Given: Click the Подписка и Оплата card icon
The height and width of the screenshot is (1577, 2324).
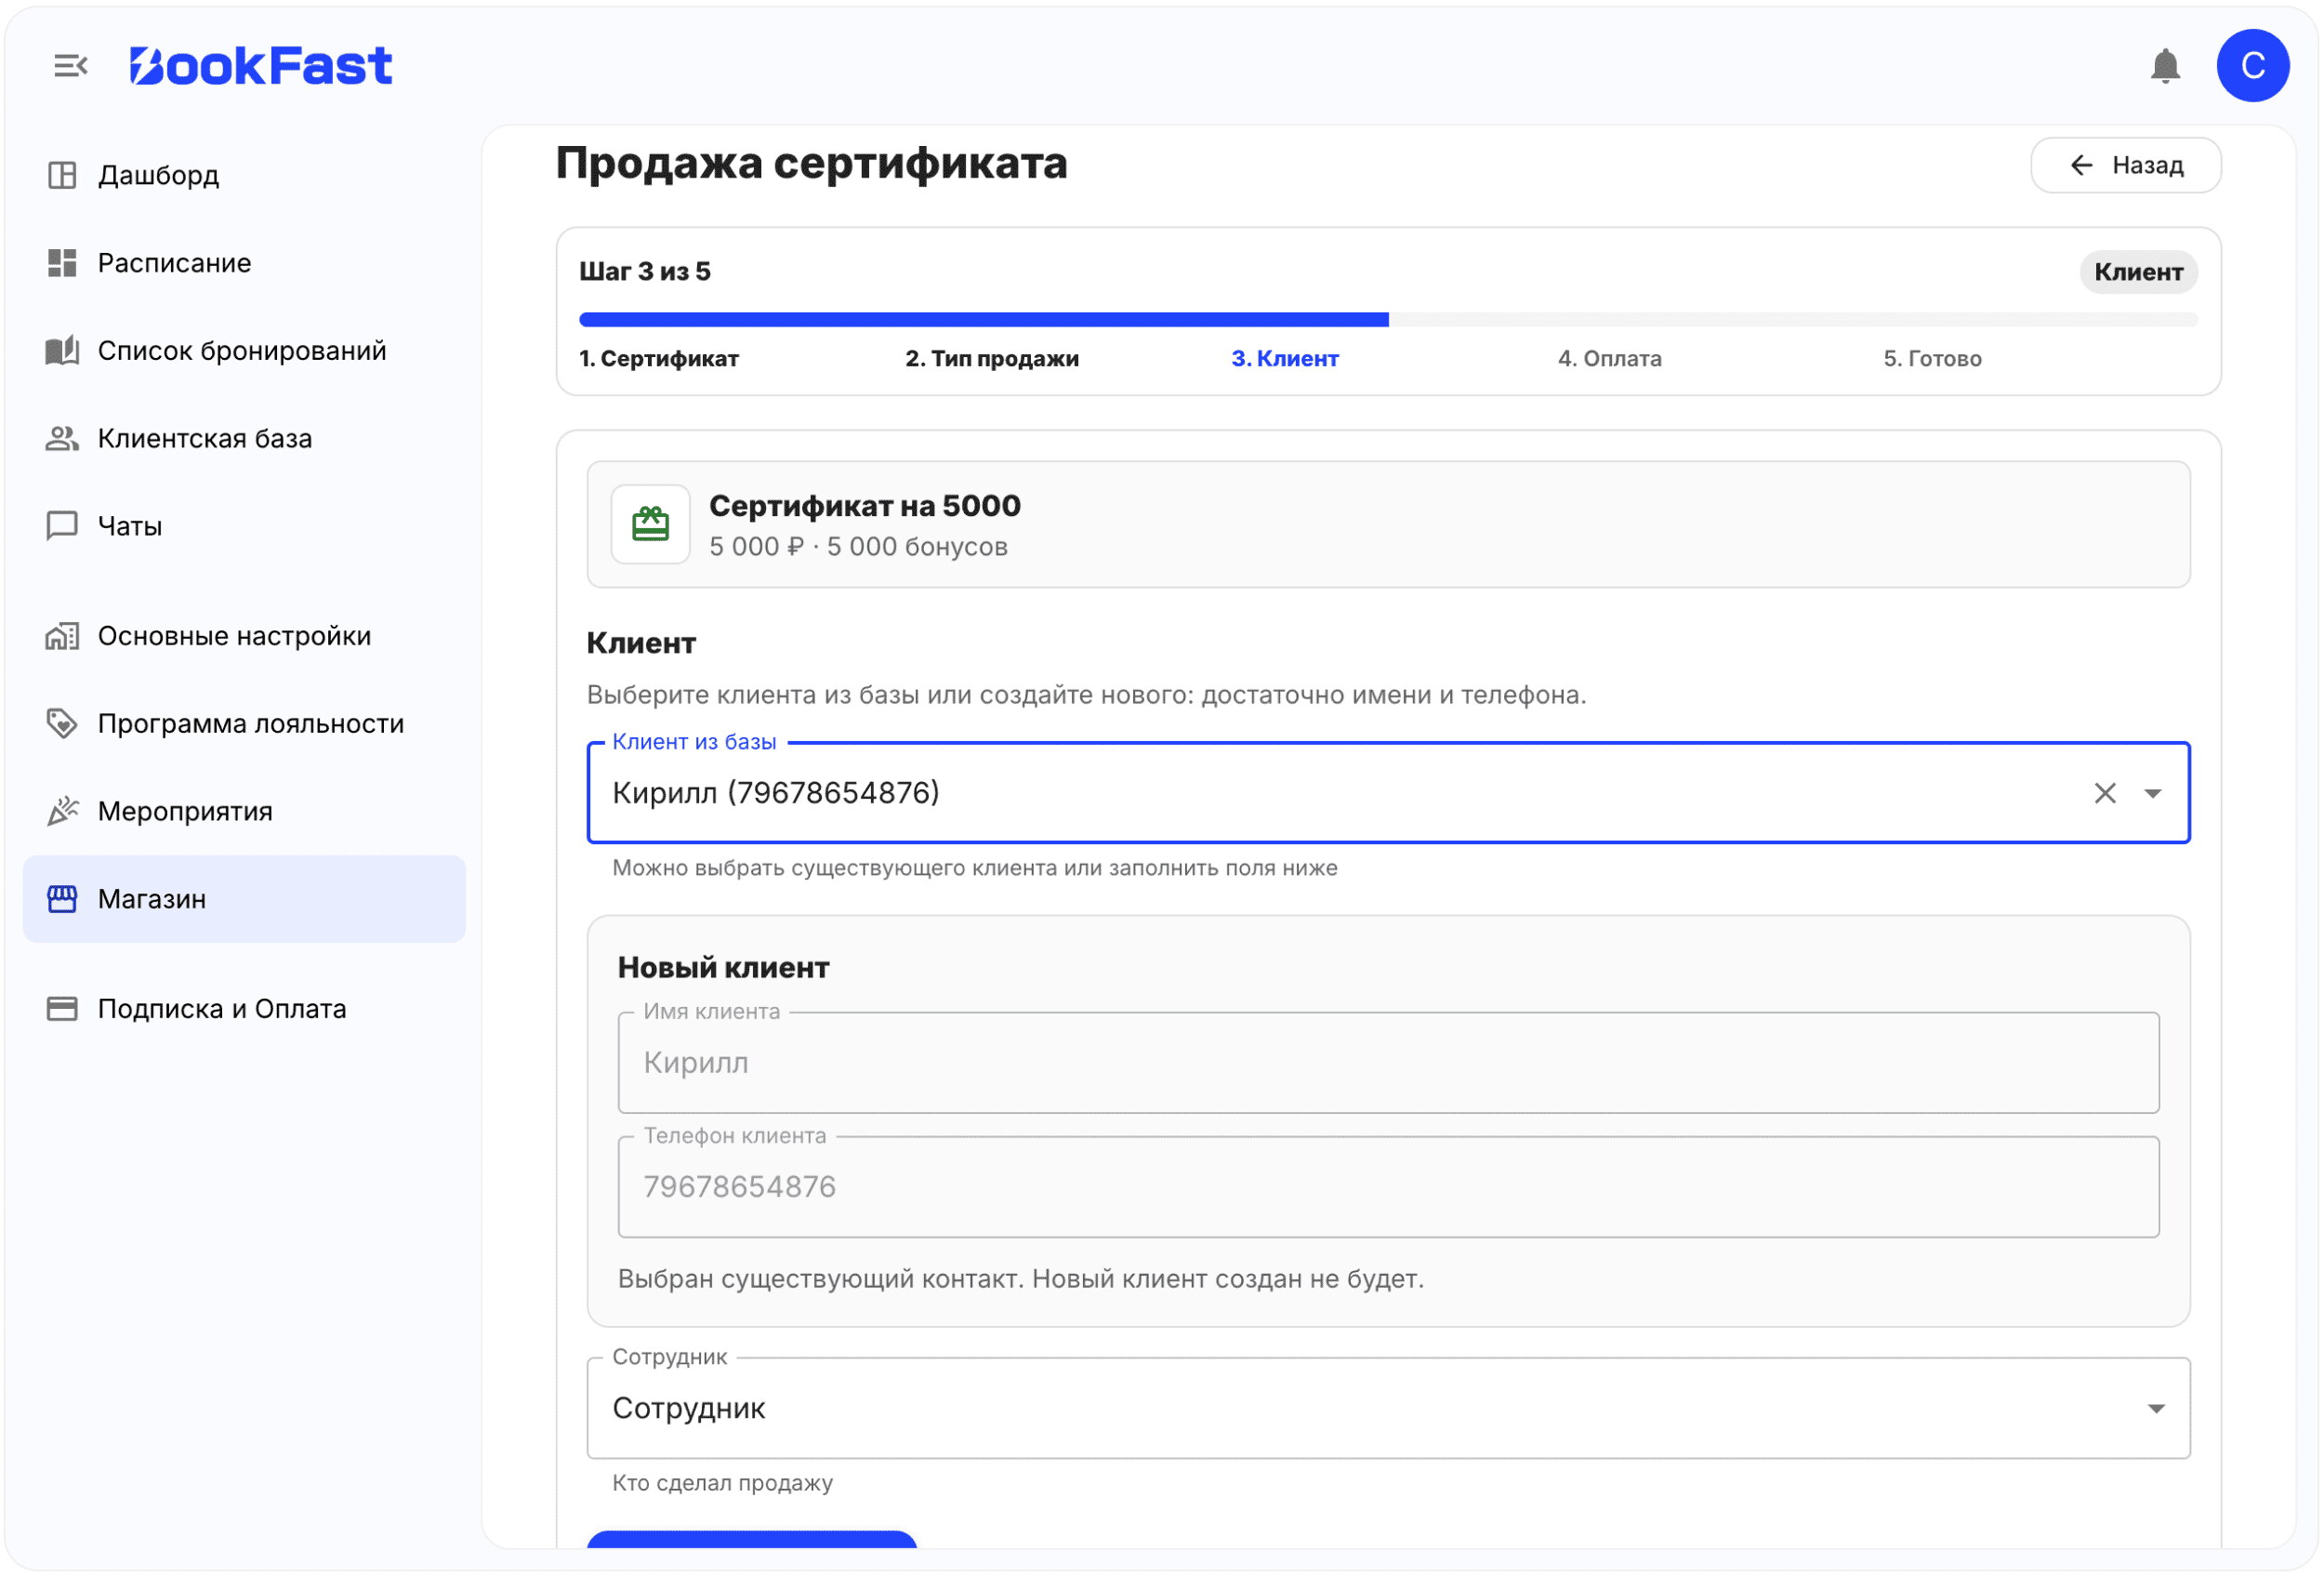Looking at the screenshot, I should [62, 1008].
